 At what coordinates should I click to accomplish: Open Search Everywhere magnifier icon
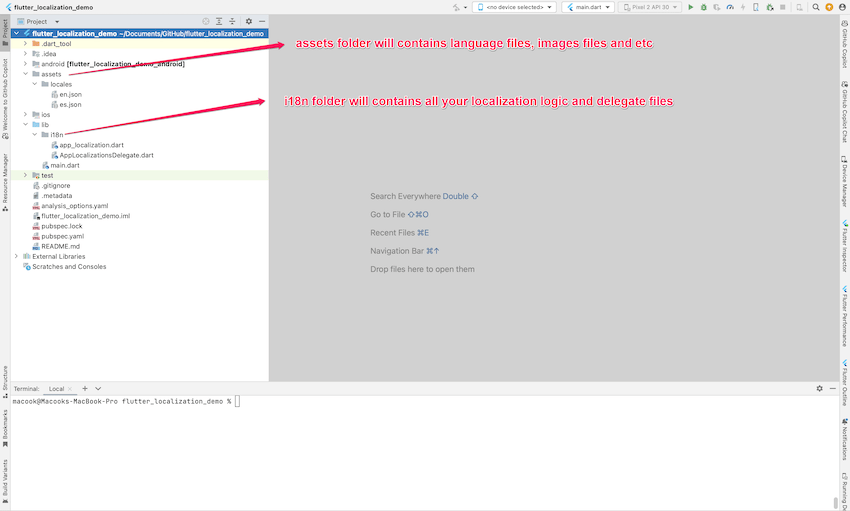[816, 7]
